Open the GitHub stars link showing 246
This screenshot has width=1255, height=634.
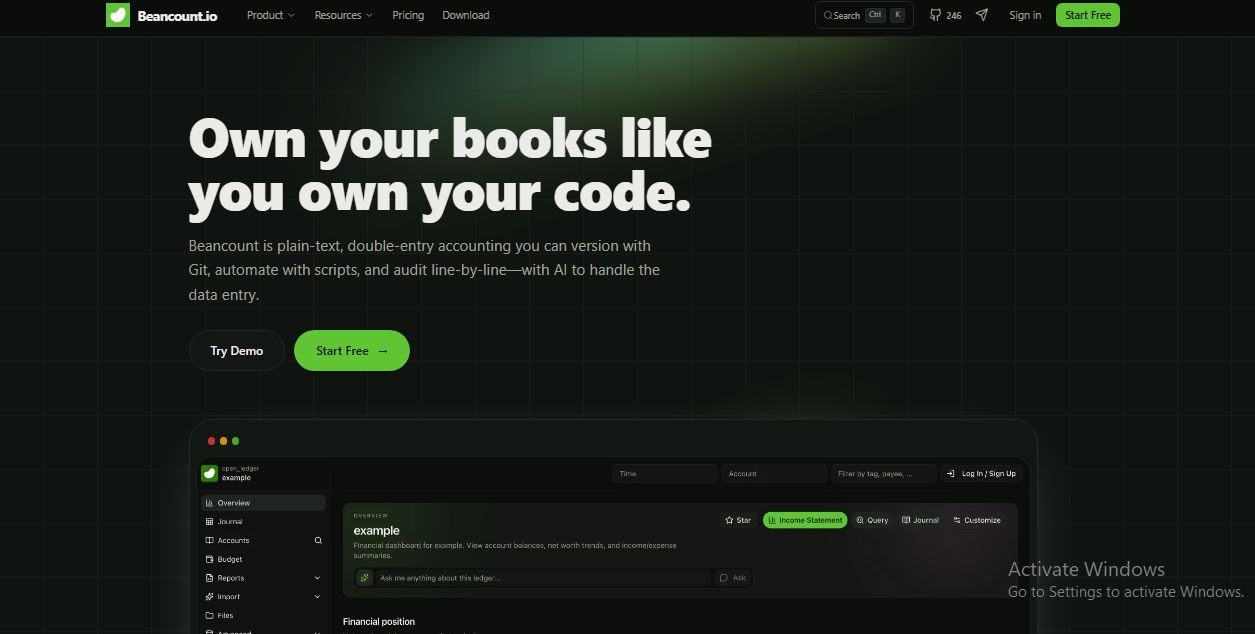coord(945,15)
